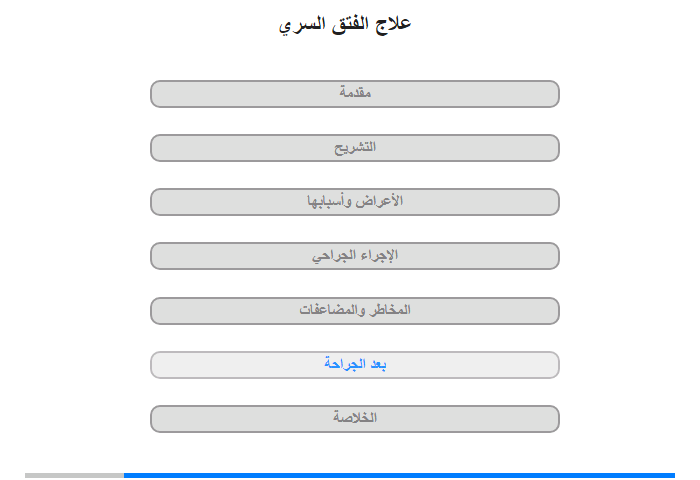Open the مقدمة section
Image resolution: width=700 pixels, height=480 pixels.
[x=355, y=94]
